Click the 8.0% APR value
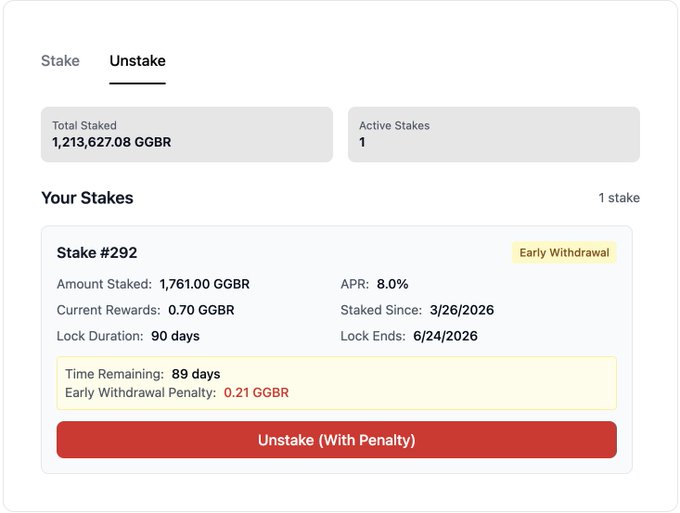The width and height of the screenshot is (680, 513). coord(393,284)
